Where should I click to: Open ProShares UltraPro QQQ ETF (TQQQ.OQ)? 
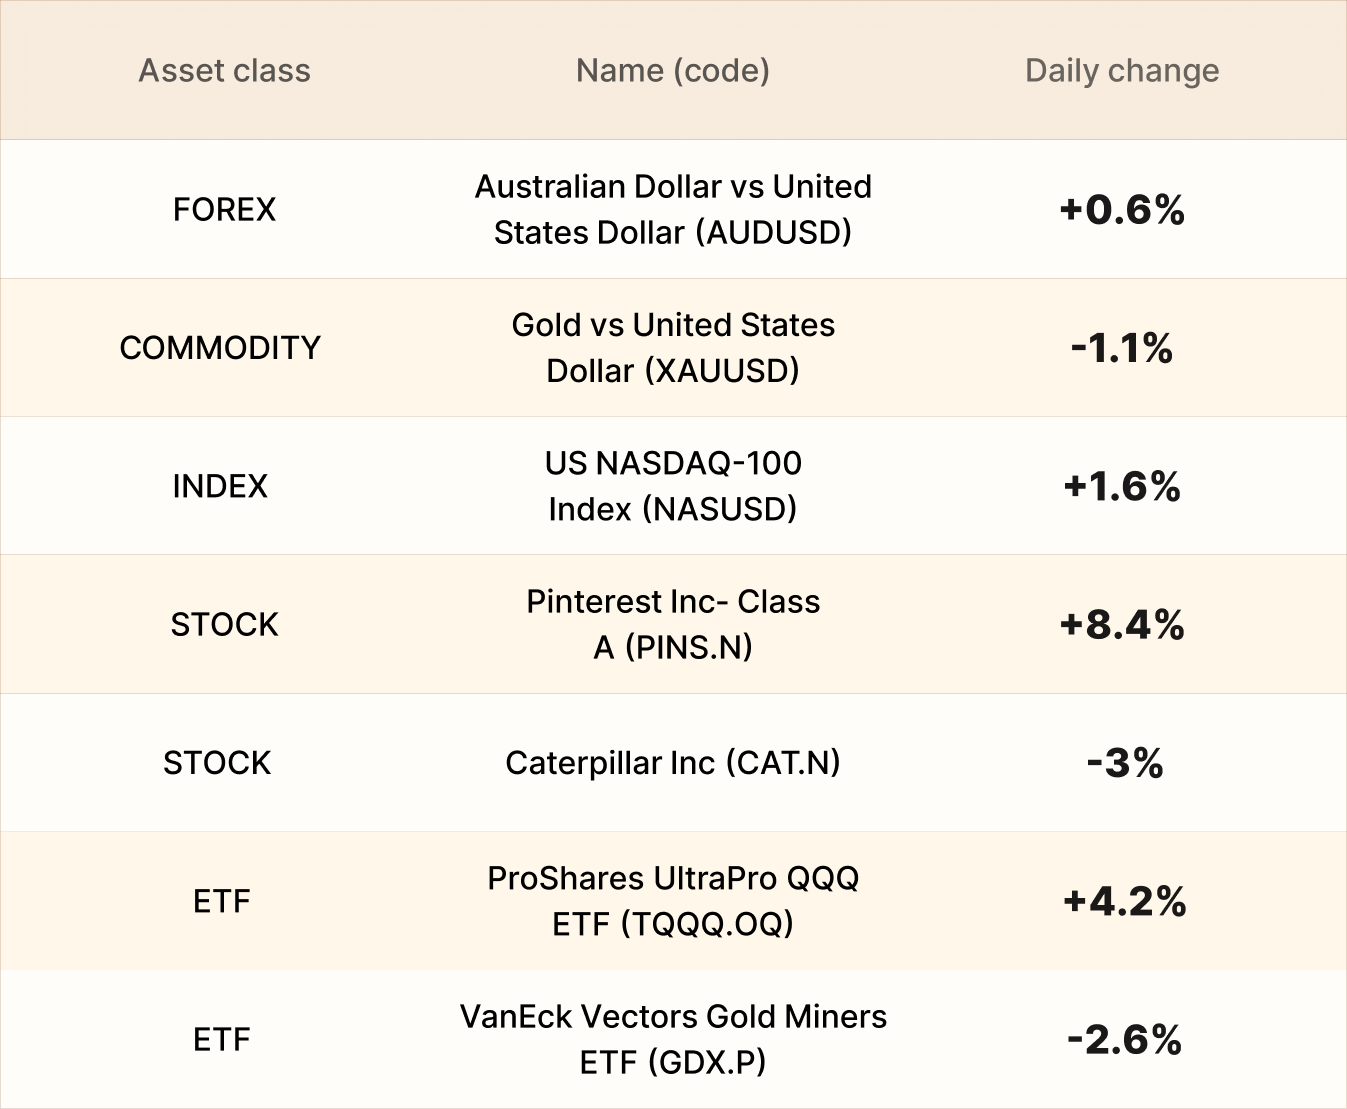[673, 901]
